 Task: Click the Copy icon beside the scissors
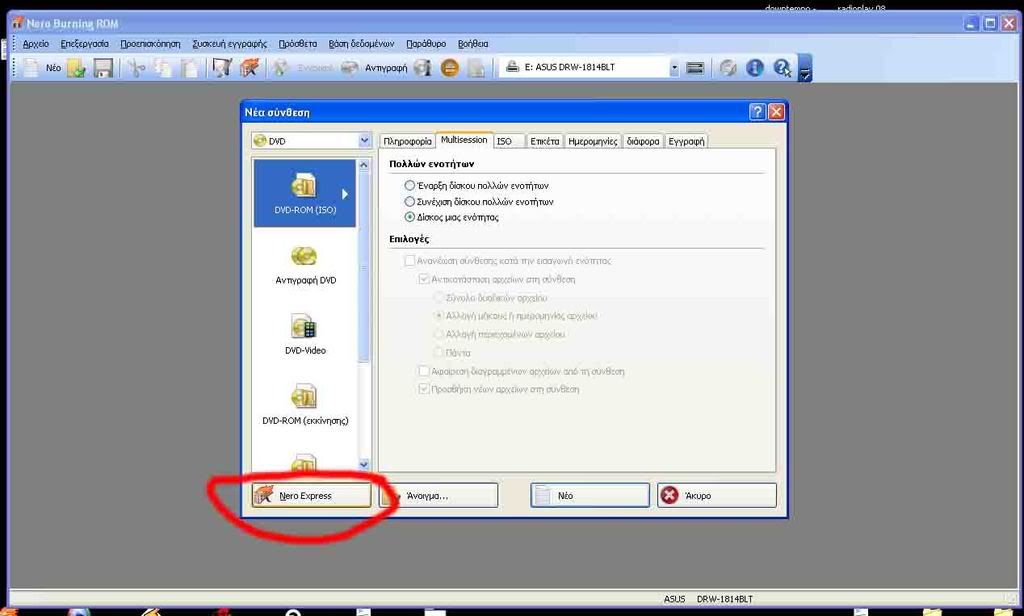pyautogui.click(x=163, y=67)
